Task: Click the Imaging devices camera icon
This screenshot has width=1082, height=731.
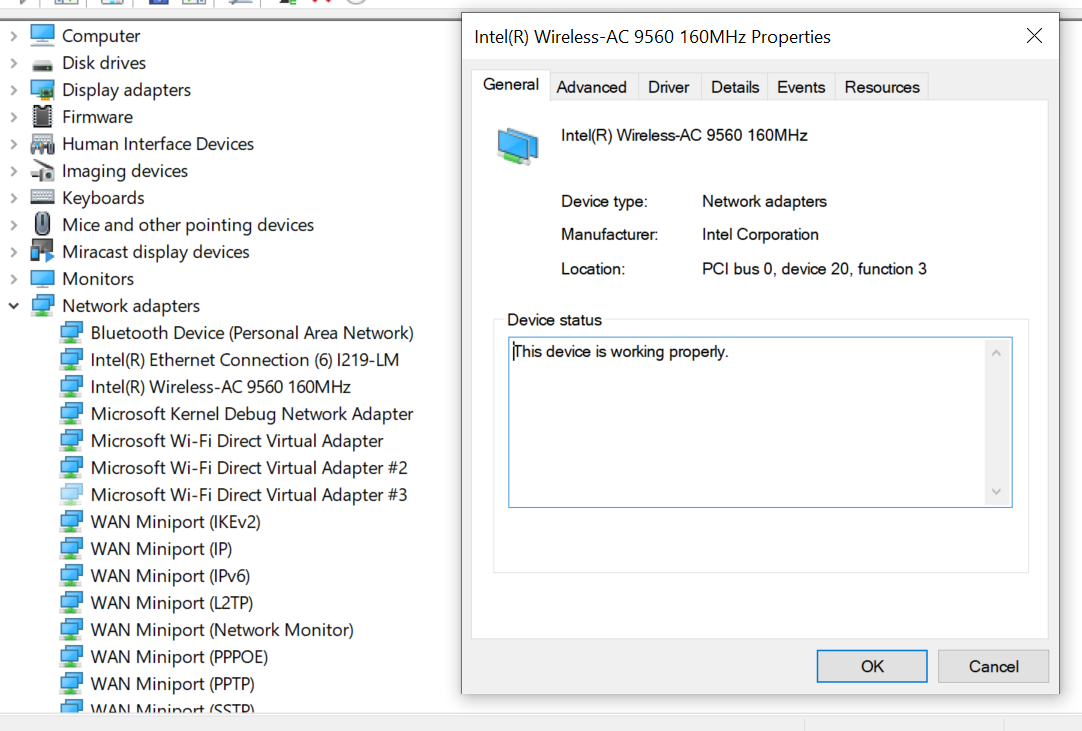Action: coord(42,170)
